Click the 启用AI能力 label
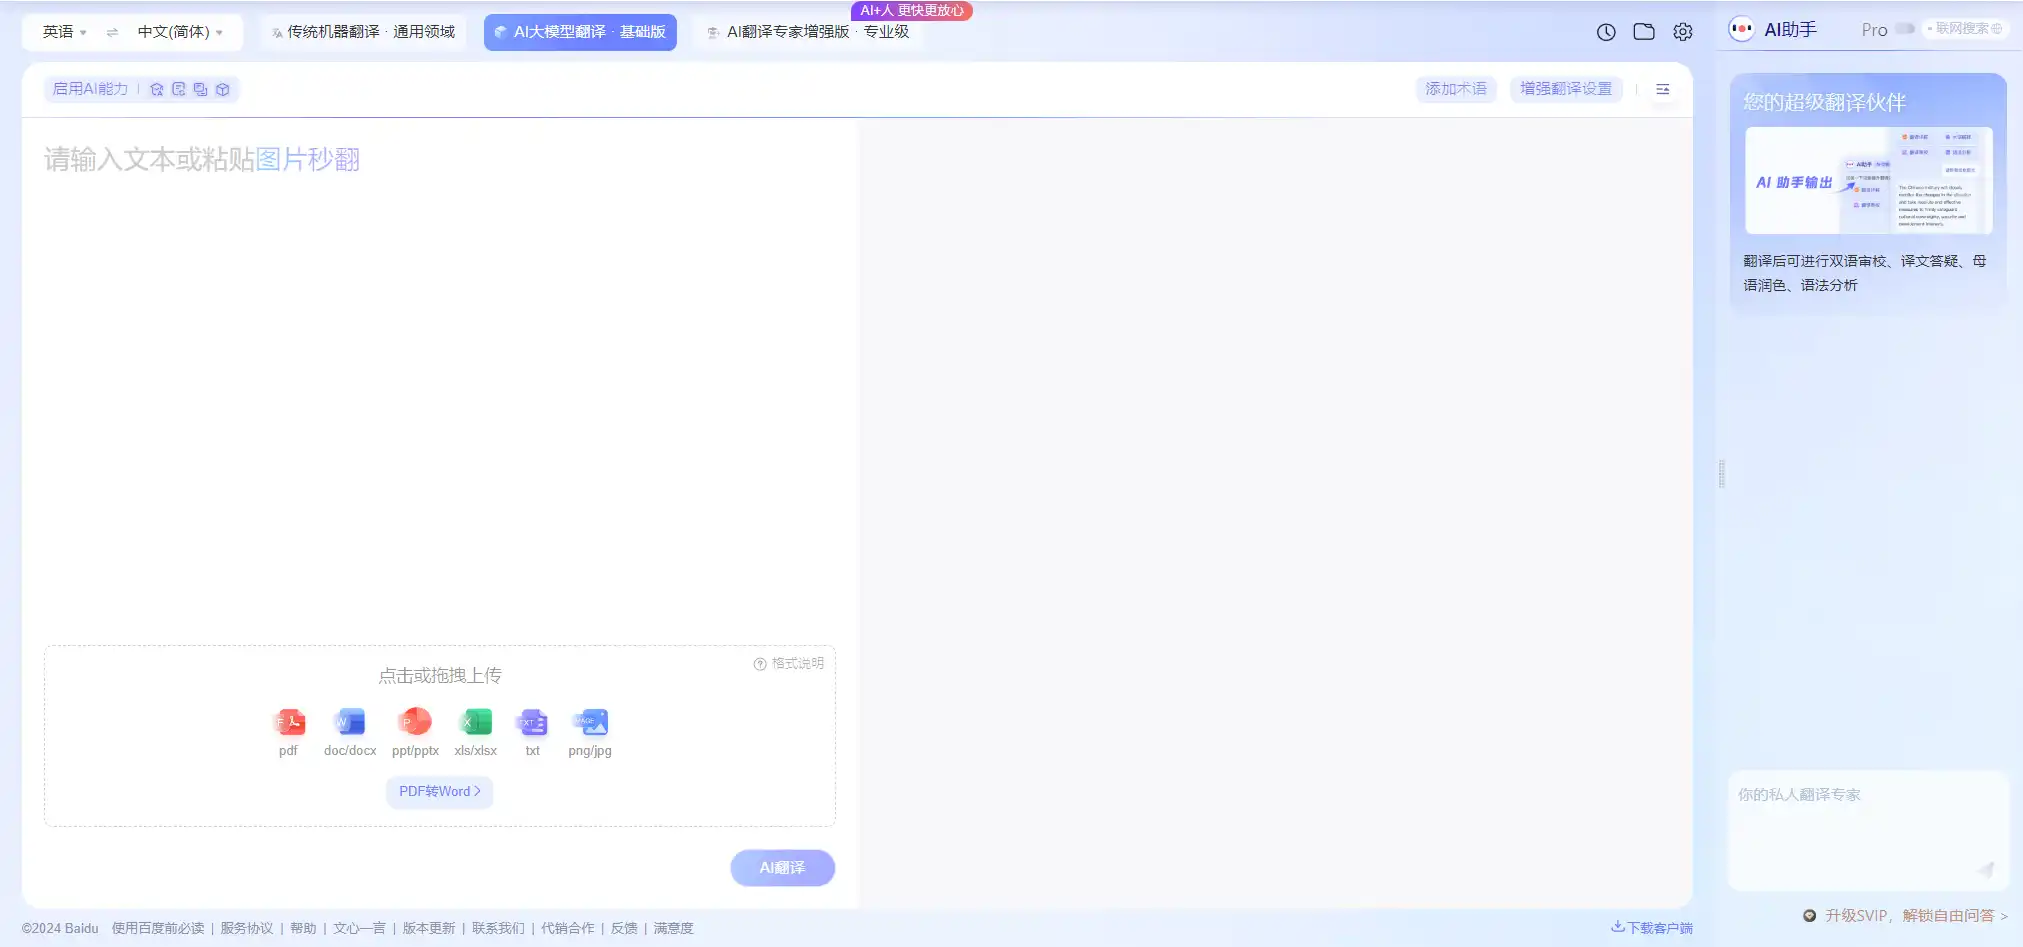The height and width of the screenshot is (947, 2023). coord(90,89)
